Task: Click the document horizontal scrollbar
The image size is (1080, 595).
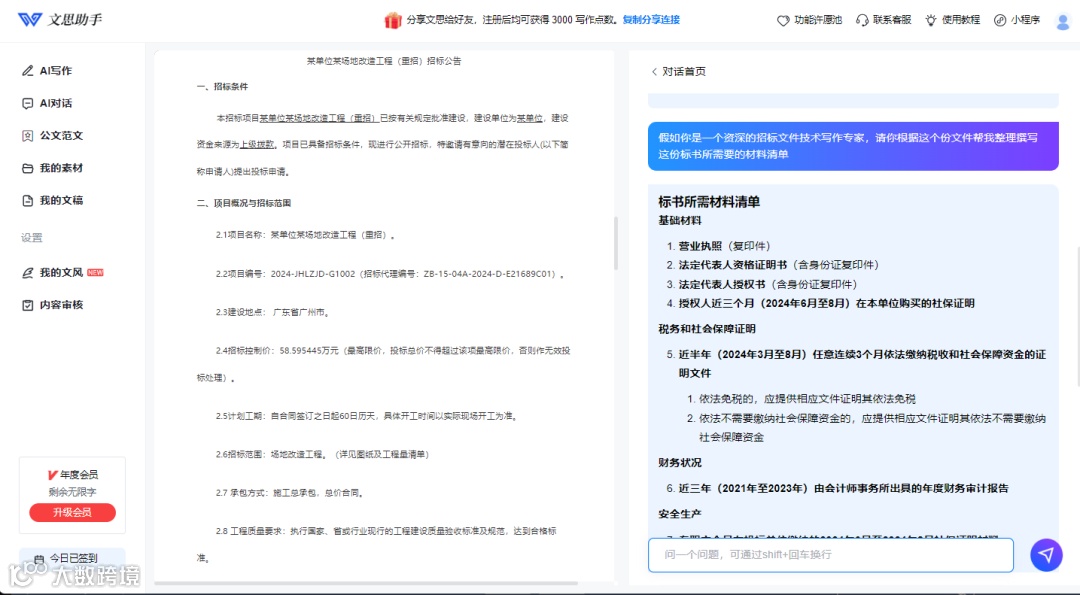Action: 366,583
